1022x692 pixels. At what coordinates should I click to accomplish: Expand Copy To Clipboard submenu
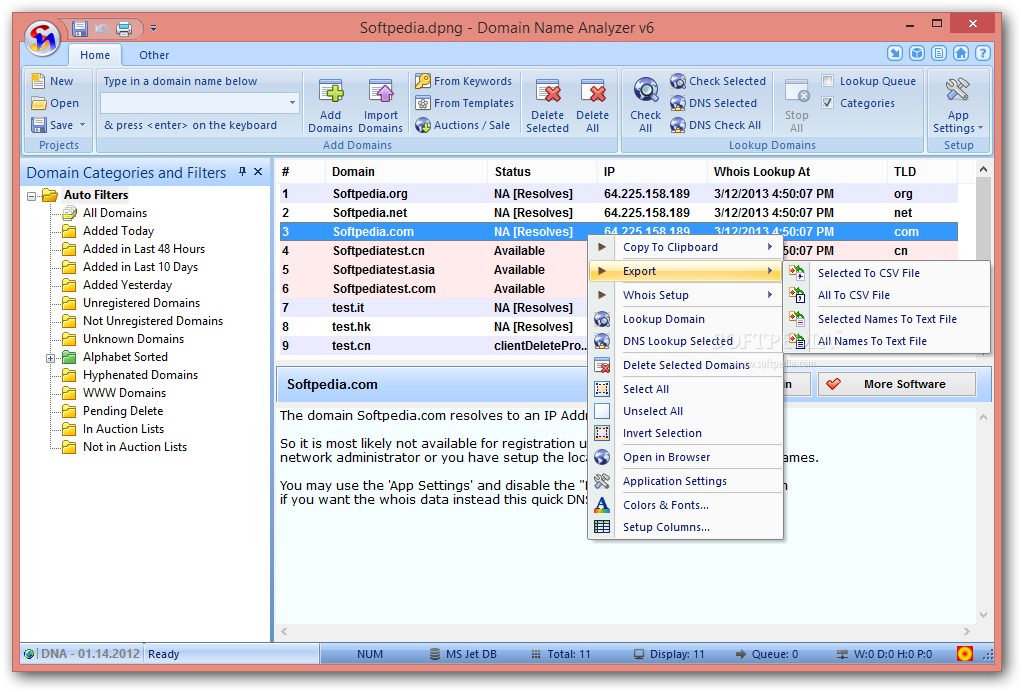(x=685, y=248)
